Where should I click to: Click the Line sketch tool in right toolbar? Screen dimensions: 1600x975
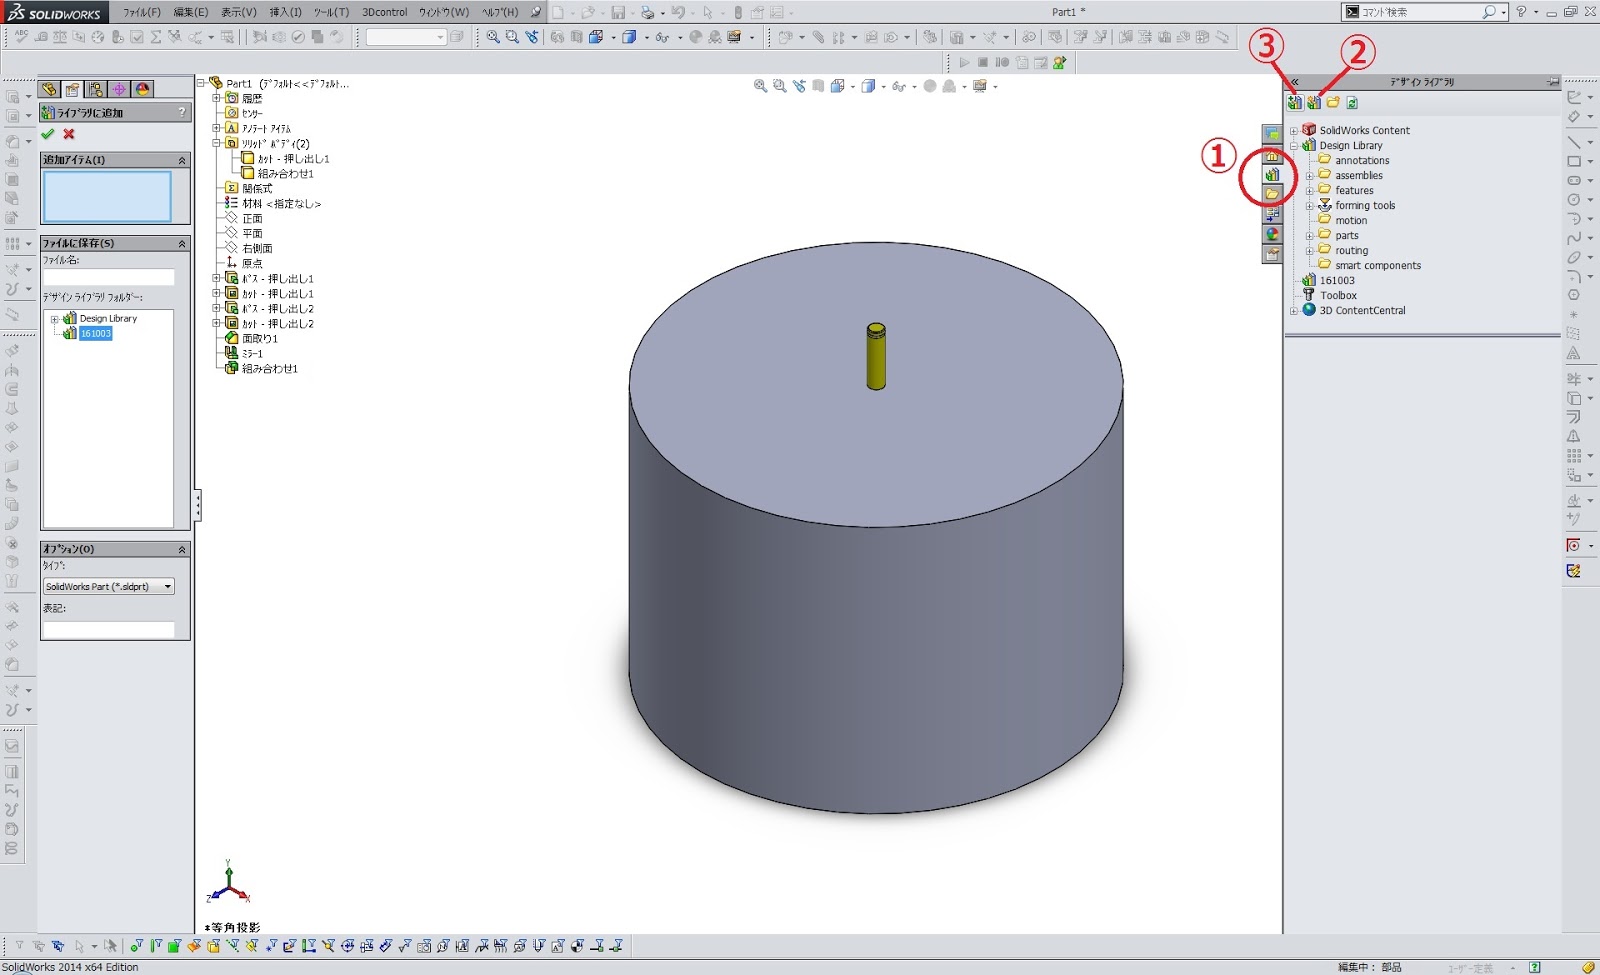click(x=1574, y=141)
